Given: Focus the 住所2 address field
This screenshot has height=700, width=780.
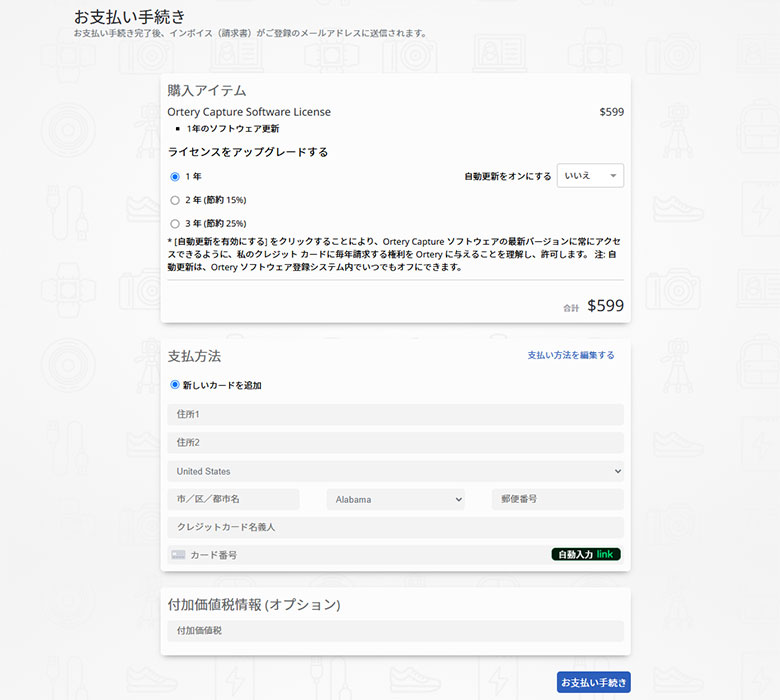Looking at the screenshot, I should pyautogui.click(x=395, y=442).
